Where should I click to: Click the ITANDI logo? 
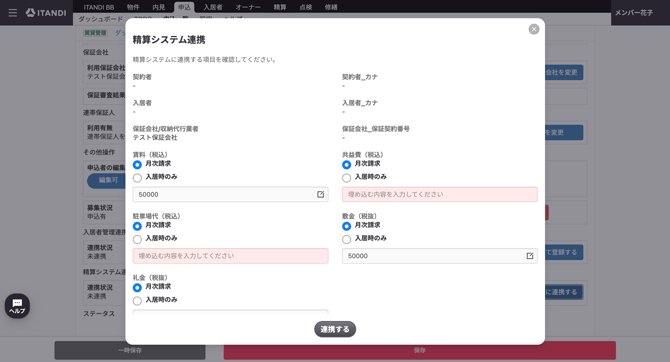46,13
